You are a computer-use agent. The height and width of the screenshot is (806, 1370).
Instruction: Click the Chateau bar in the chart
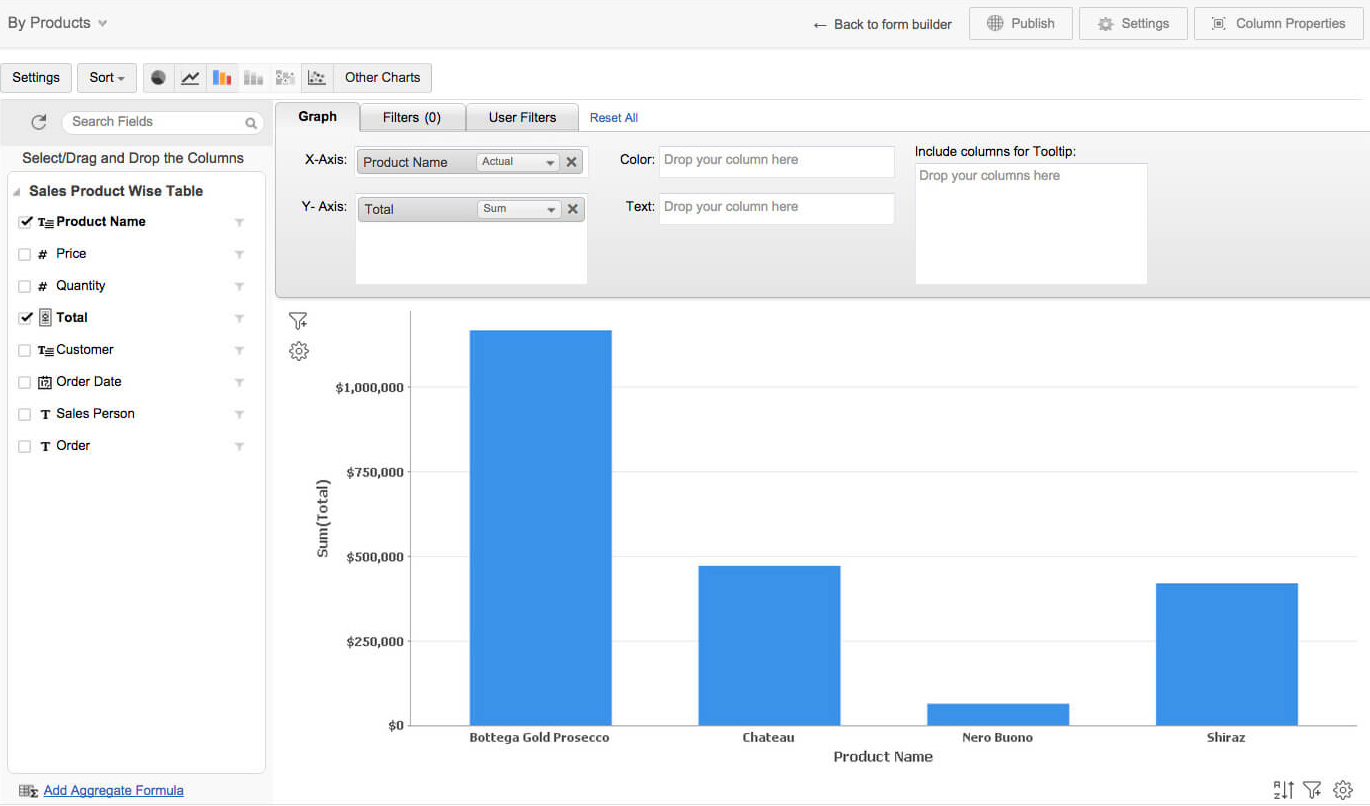[769, 646]
